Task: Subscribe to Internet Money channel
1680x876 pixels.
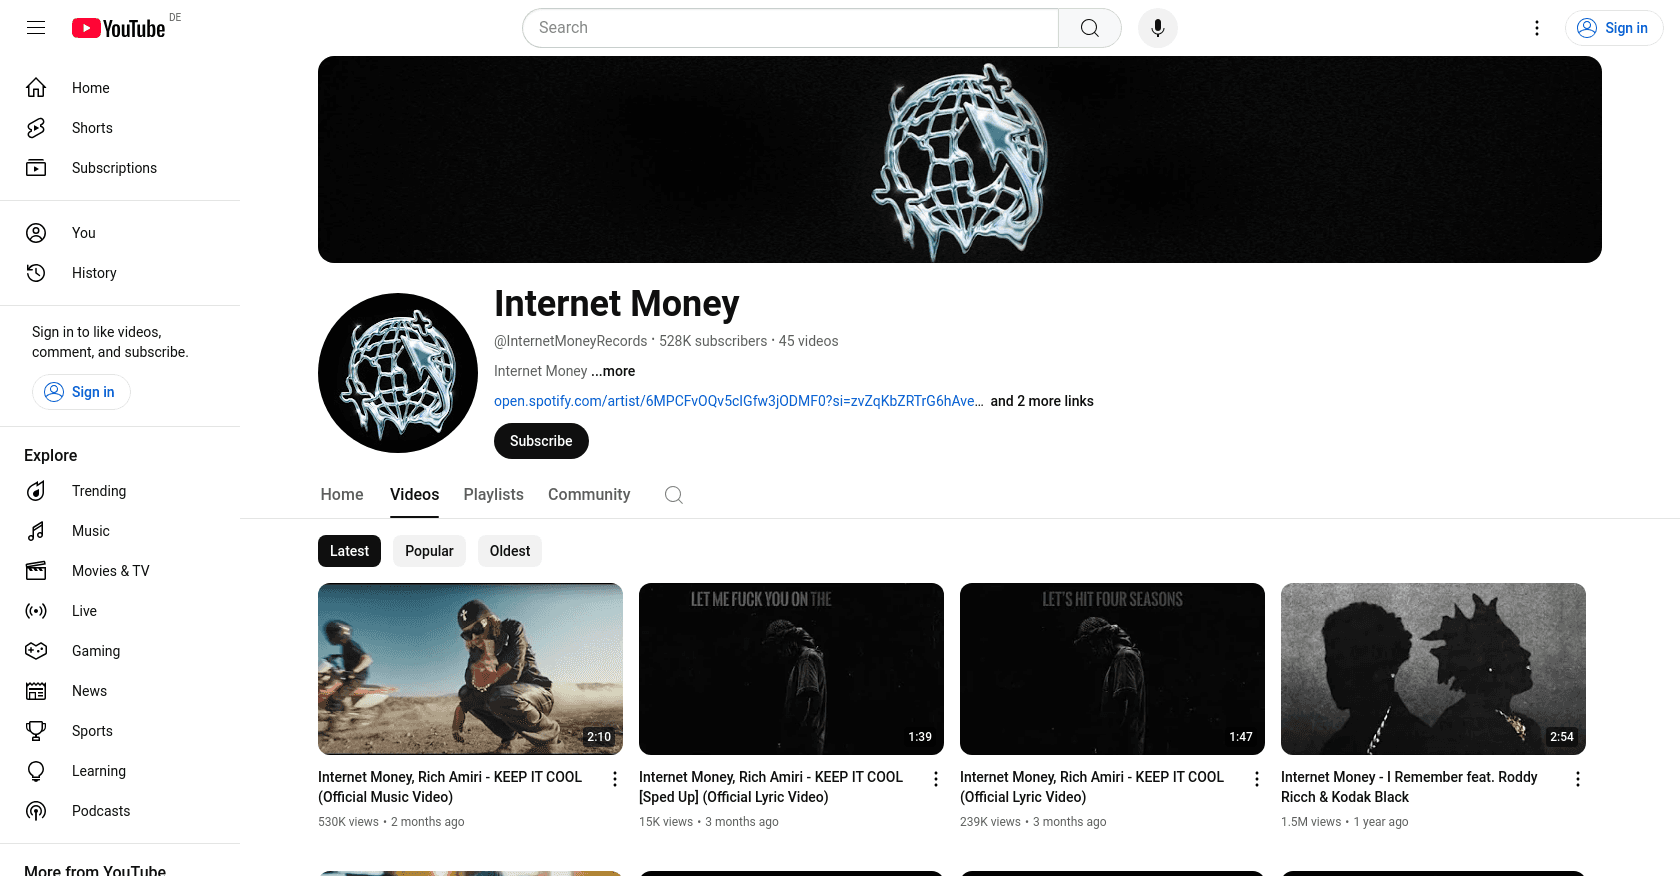Action: point(541,441)
